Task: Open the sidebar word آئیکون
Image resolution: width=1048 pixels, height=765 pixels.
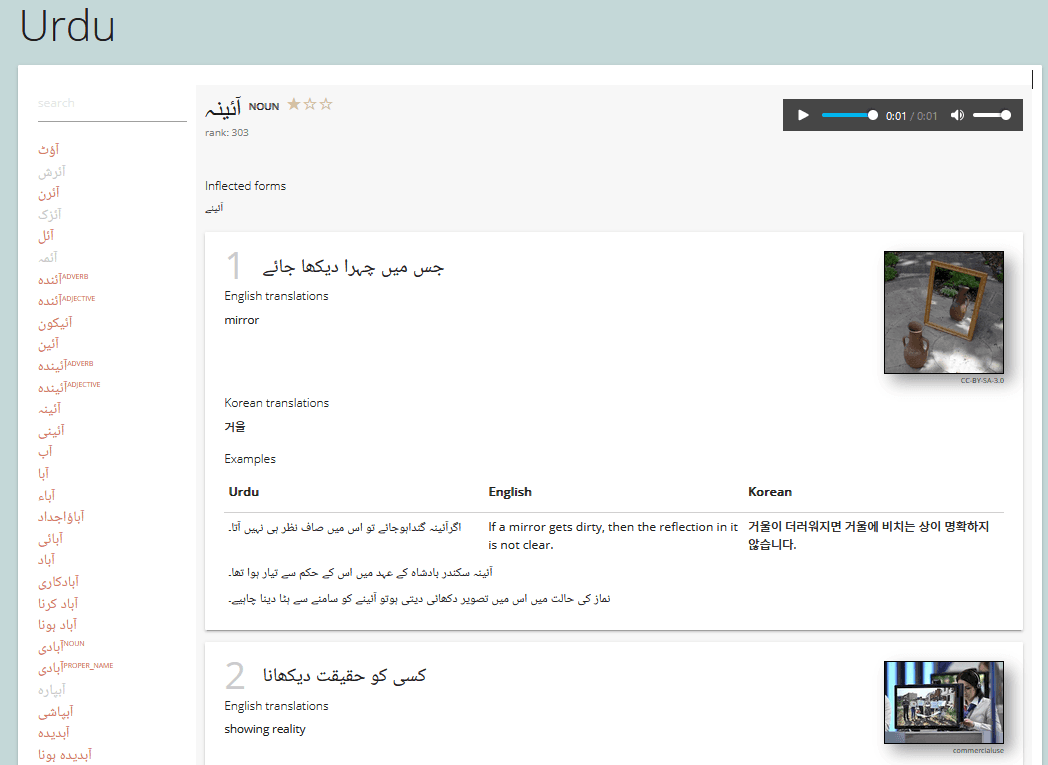Action: [53, 321]
